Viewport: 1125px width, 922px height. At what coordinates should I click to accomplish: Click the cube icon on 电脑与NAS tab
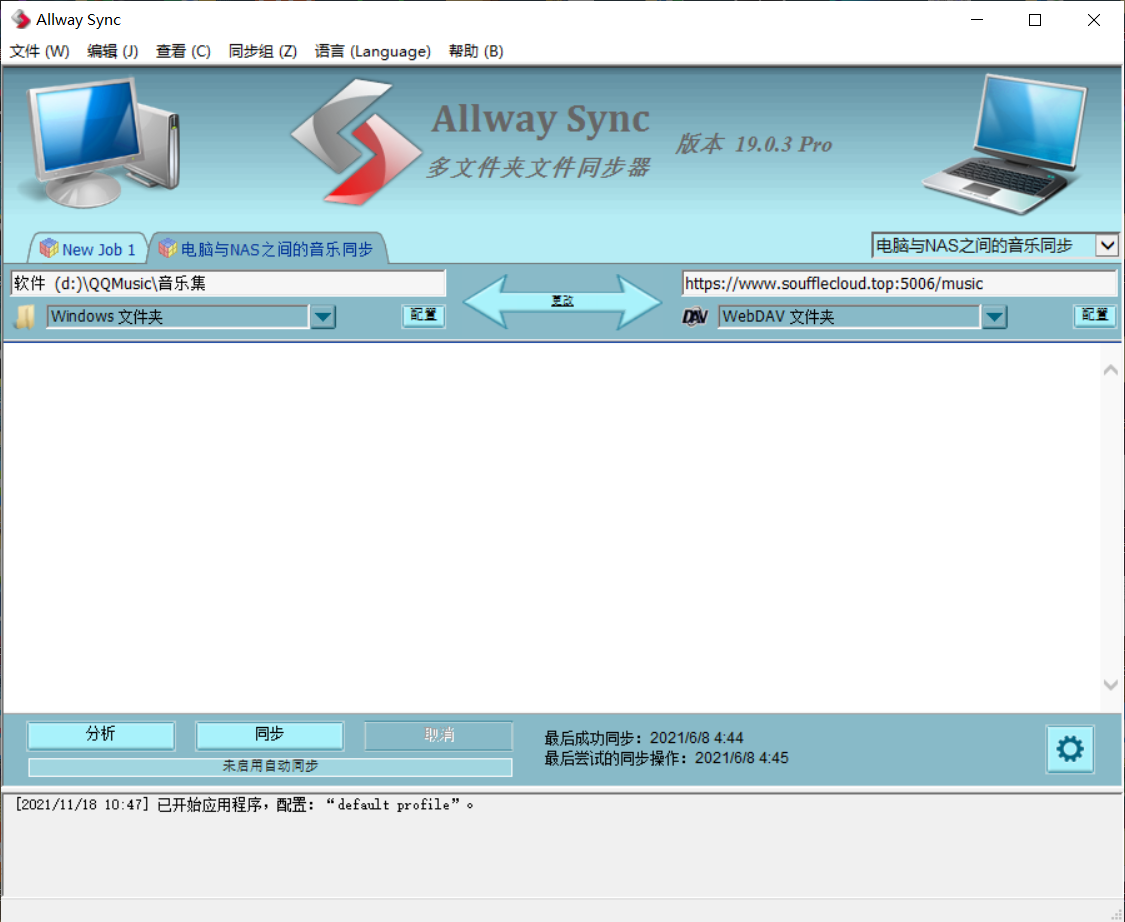click(x=167, y=248)
